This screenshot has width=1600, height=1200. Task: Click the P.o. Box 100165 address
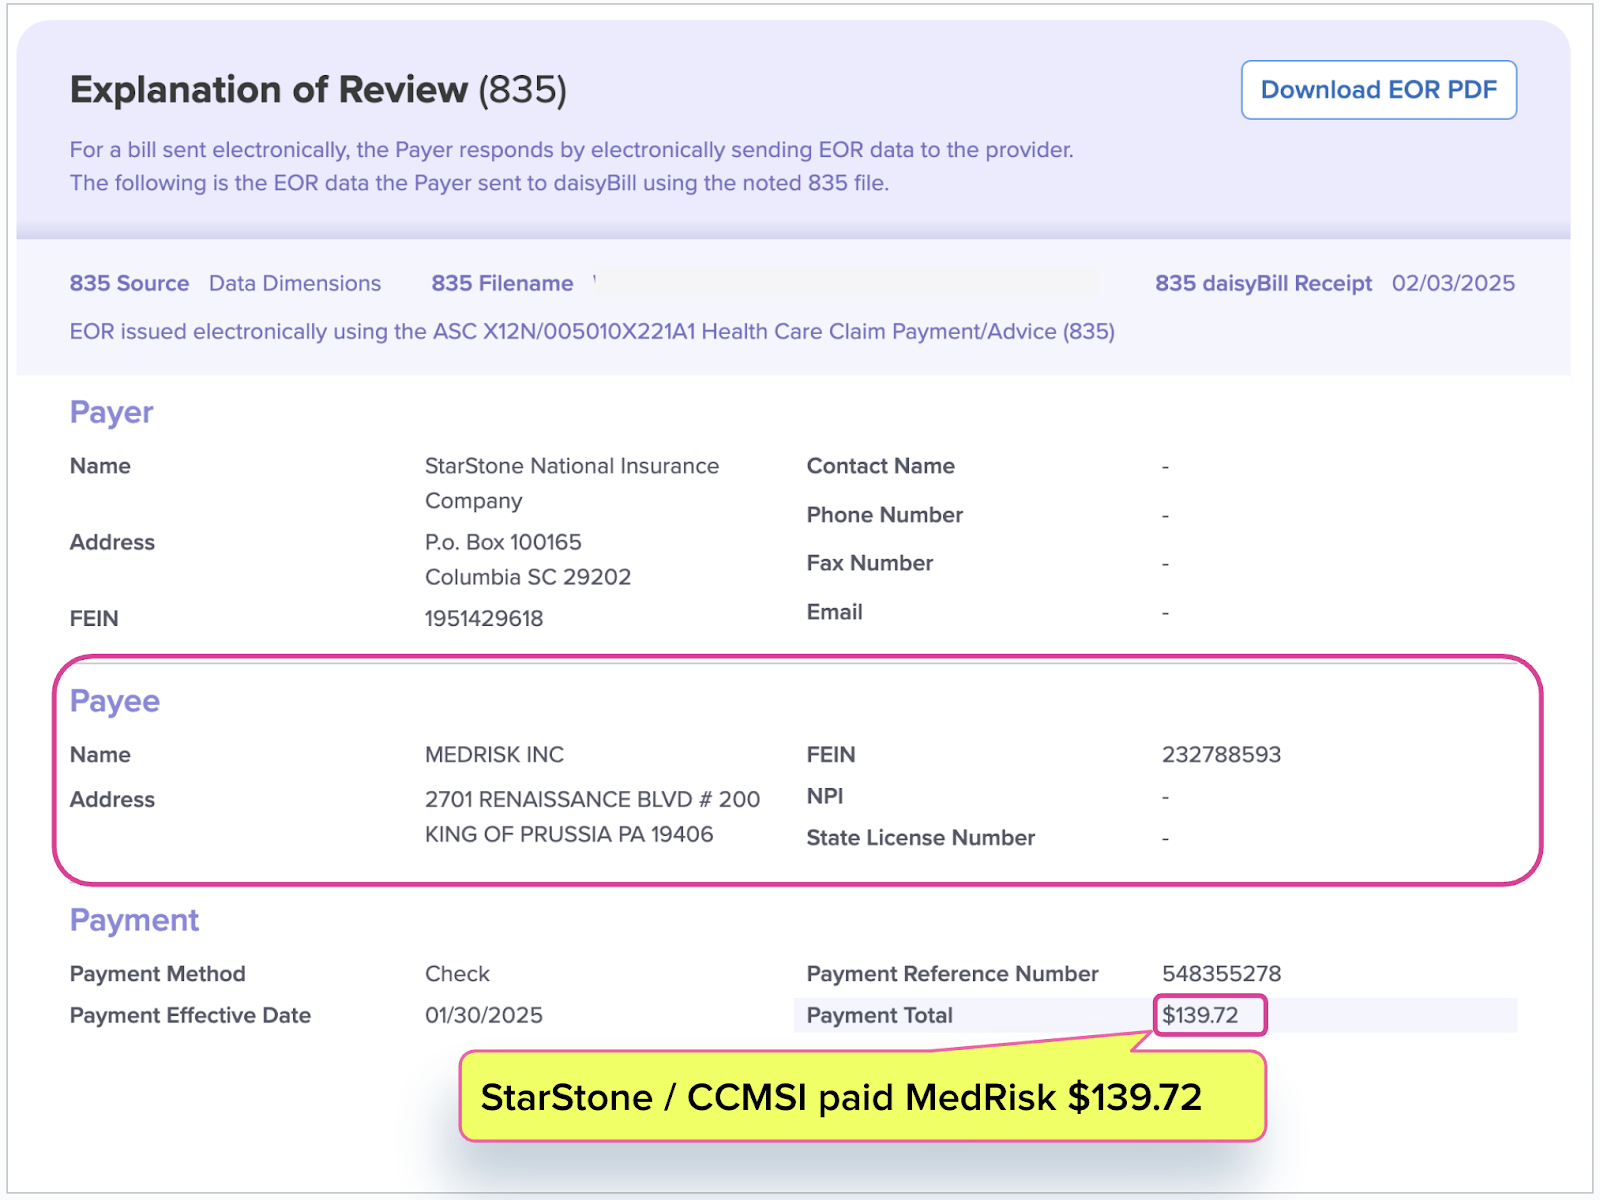[503, 543]
